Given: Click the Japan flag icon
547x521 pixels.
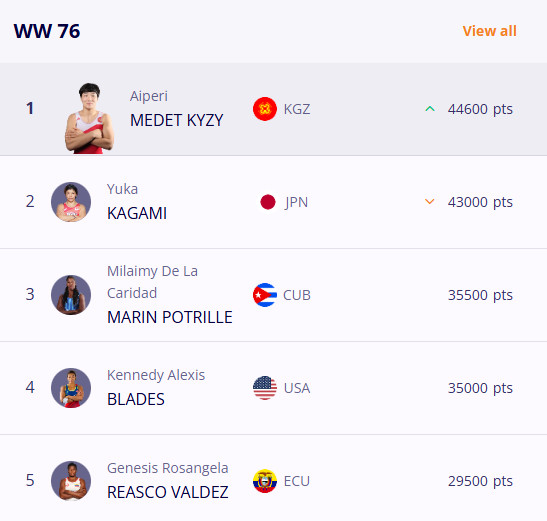Looking at the screenshot, I should [268, 202].
